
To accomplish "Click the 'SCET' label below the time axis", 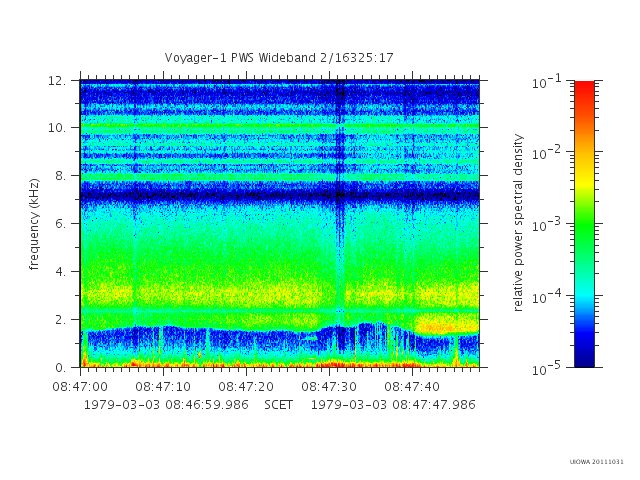I will point(278,405).
